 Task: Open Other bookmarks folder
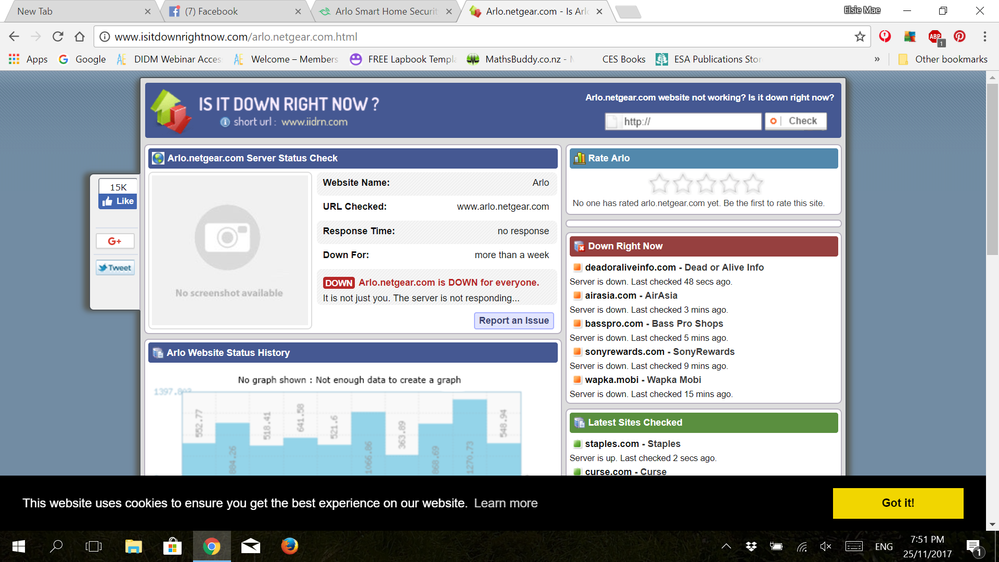(942, 59)
